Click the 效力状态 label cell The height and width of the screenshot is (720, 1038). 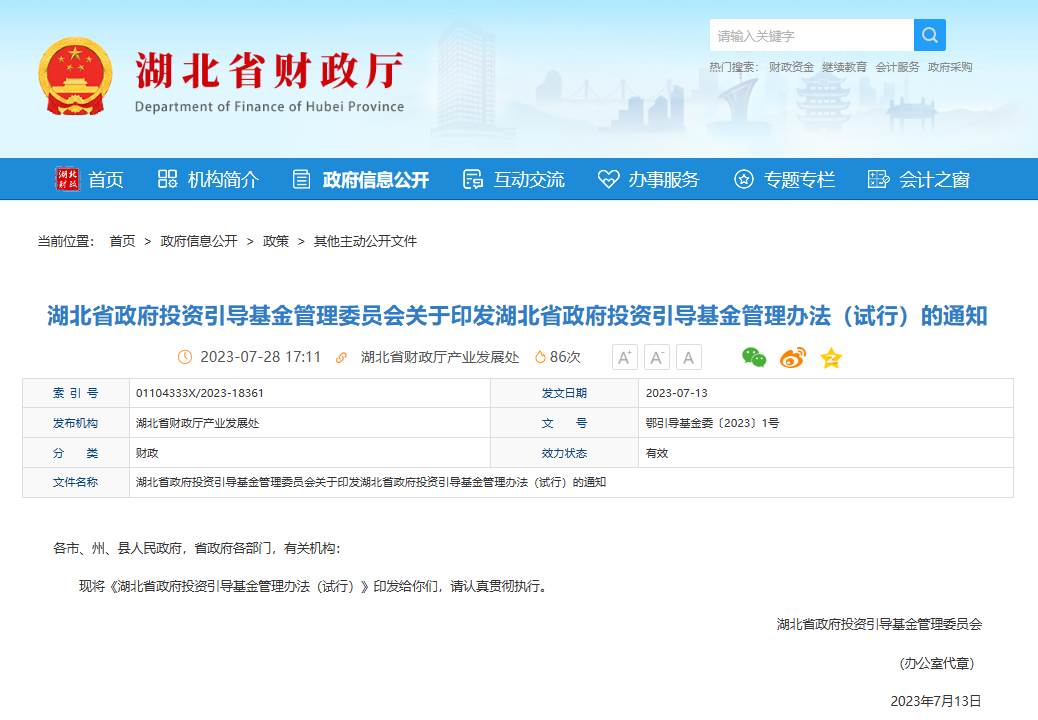[x=564, y=453]
